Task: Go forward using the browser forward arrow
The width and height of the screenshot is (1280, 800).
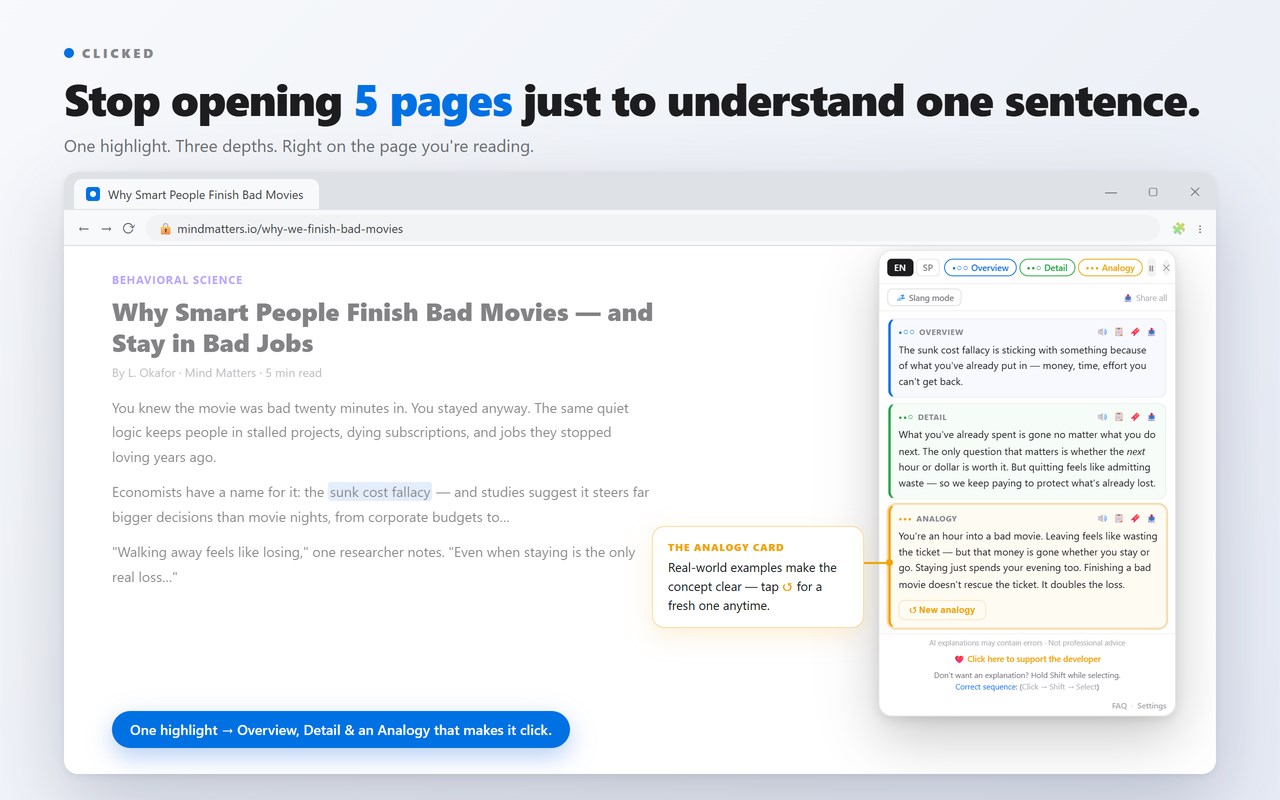Action: (106, 229)
